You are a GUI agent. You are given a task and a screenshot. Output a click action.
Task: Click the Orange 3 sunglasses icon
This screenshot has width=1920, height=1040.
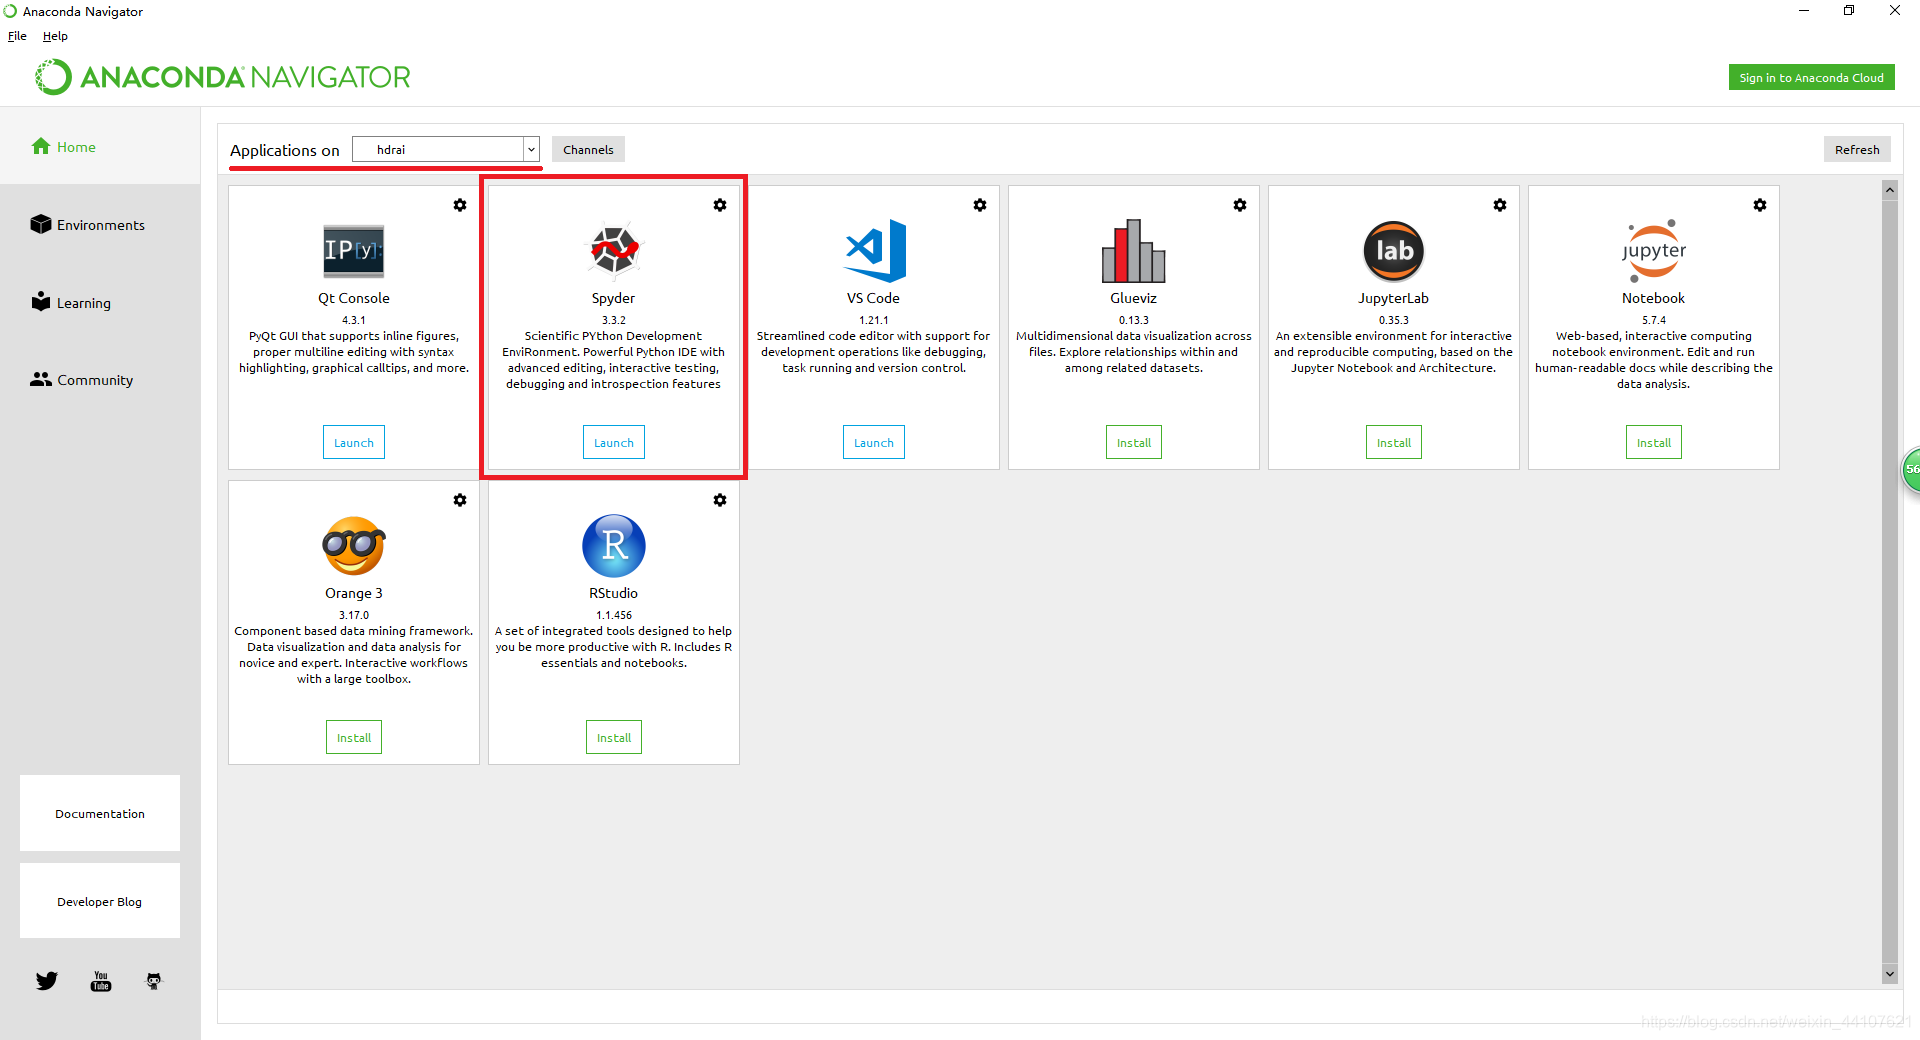pos(354,546)
